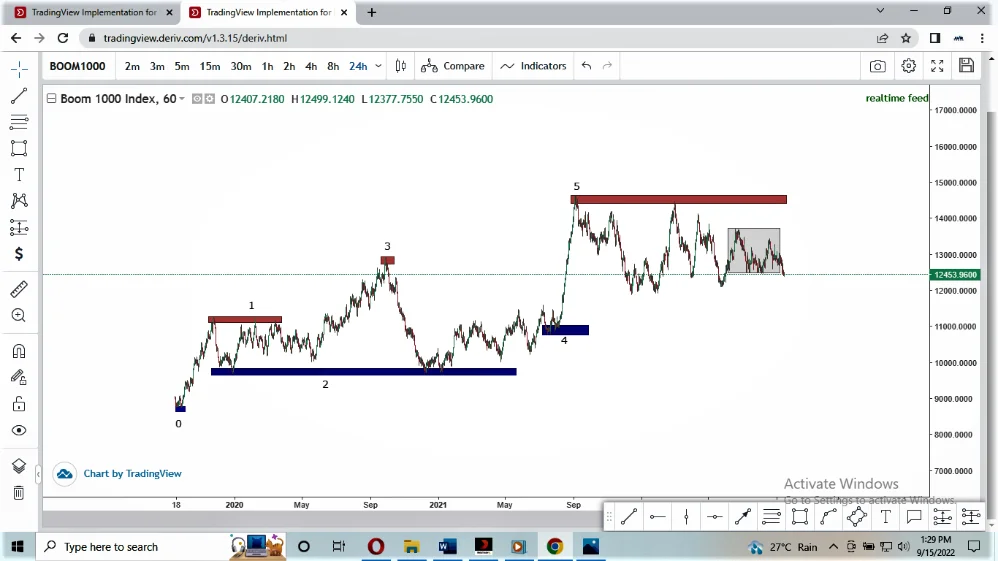The width and height of the screenshot is (998, 561).
Task: Grab the floating toolbar drag handle
Action: tap(609, 517)
